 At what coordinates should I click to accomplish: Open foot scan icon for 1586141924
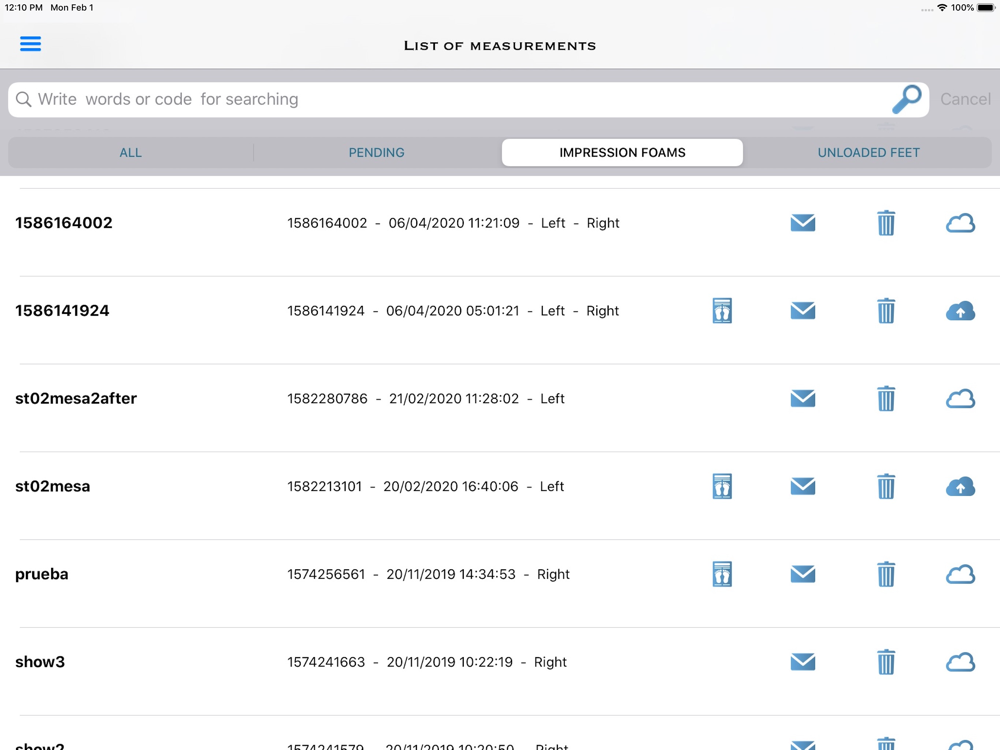click(x=722, y=311)
